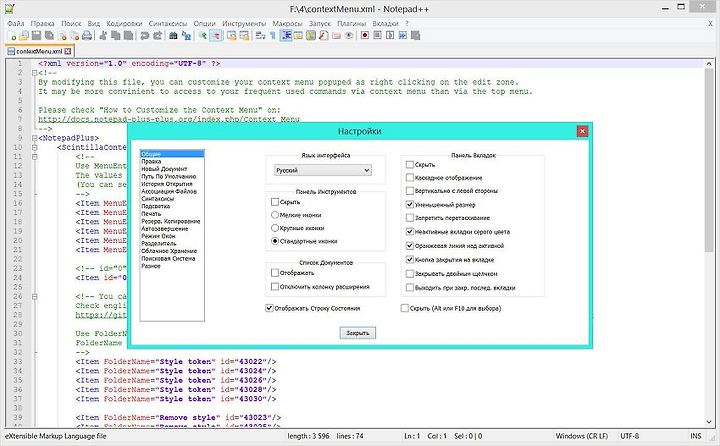Collapse the fold marker at line 26
Viewport: 720px width, 446px height.
click(34, 297)
